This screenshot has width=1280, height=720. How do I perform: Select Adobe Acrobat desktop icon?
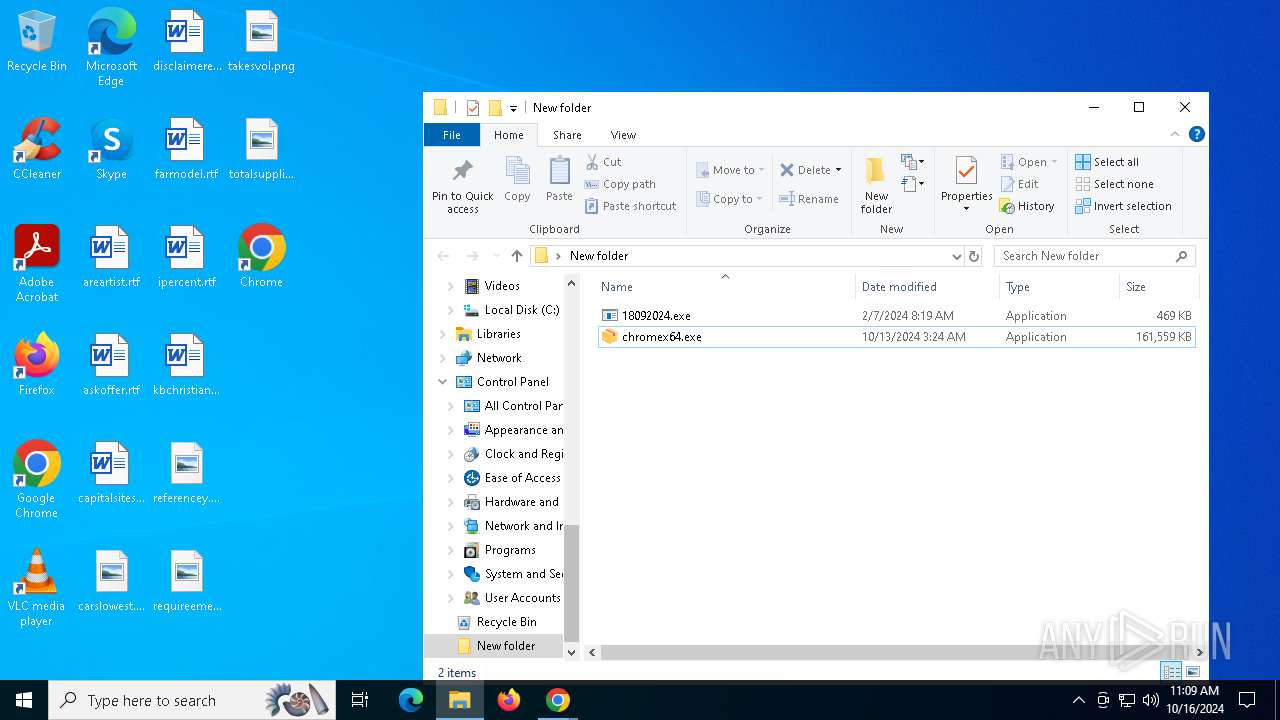click(36, 264)
